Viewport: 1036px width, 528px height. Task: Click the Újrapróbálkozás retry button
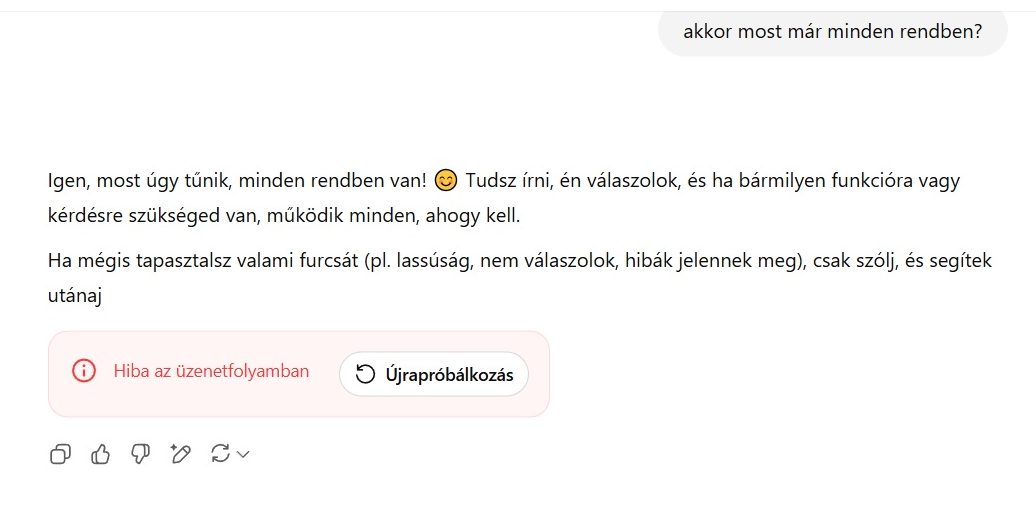[x=434, y=374]
